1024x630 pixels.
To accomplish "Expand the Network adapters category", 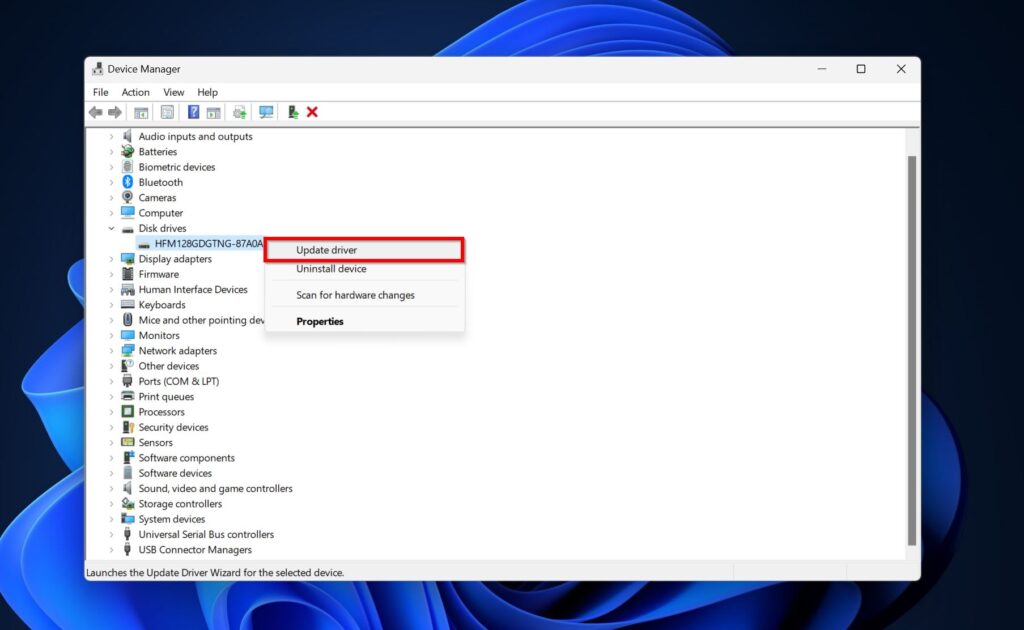I will point(110,350).
